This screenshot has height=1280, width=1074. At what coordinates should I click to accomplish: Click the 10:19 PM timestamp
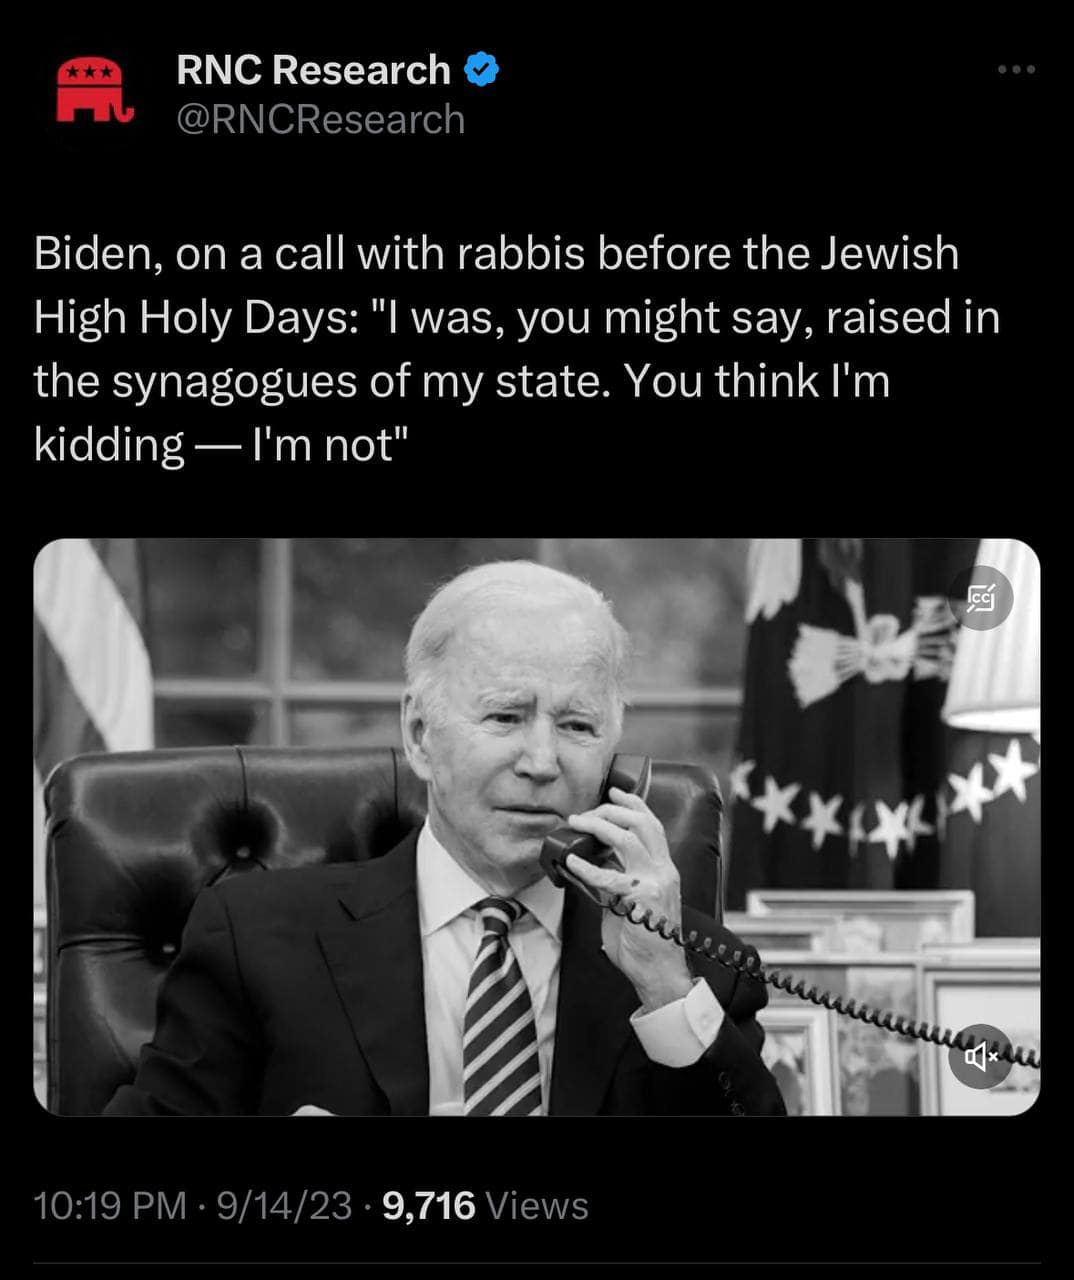click(x=110, y=1206)
